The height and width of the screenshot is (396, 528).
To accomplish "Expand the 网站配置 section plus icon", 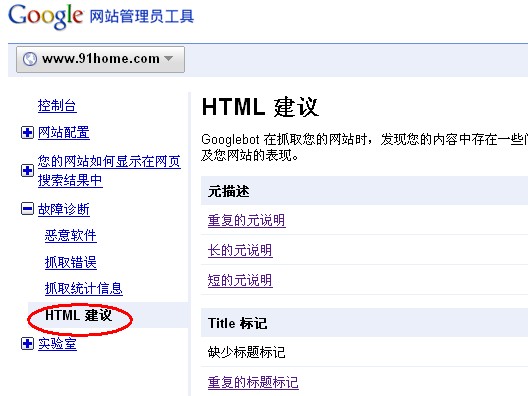I will tap(27, 132).
